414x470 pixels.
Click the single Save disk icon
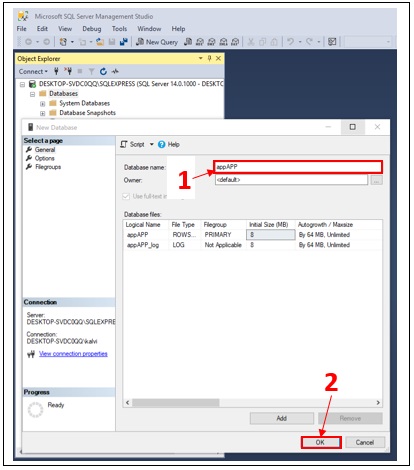(112, 42)
